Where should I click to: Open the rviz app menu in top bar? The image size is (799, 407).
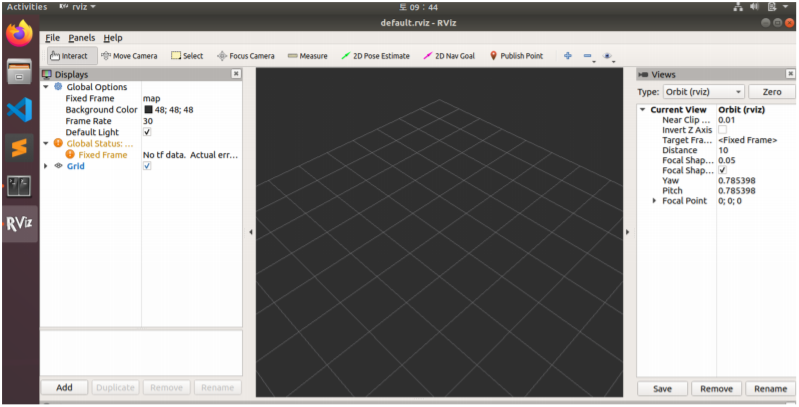coord(77,7)
